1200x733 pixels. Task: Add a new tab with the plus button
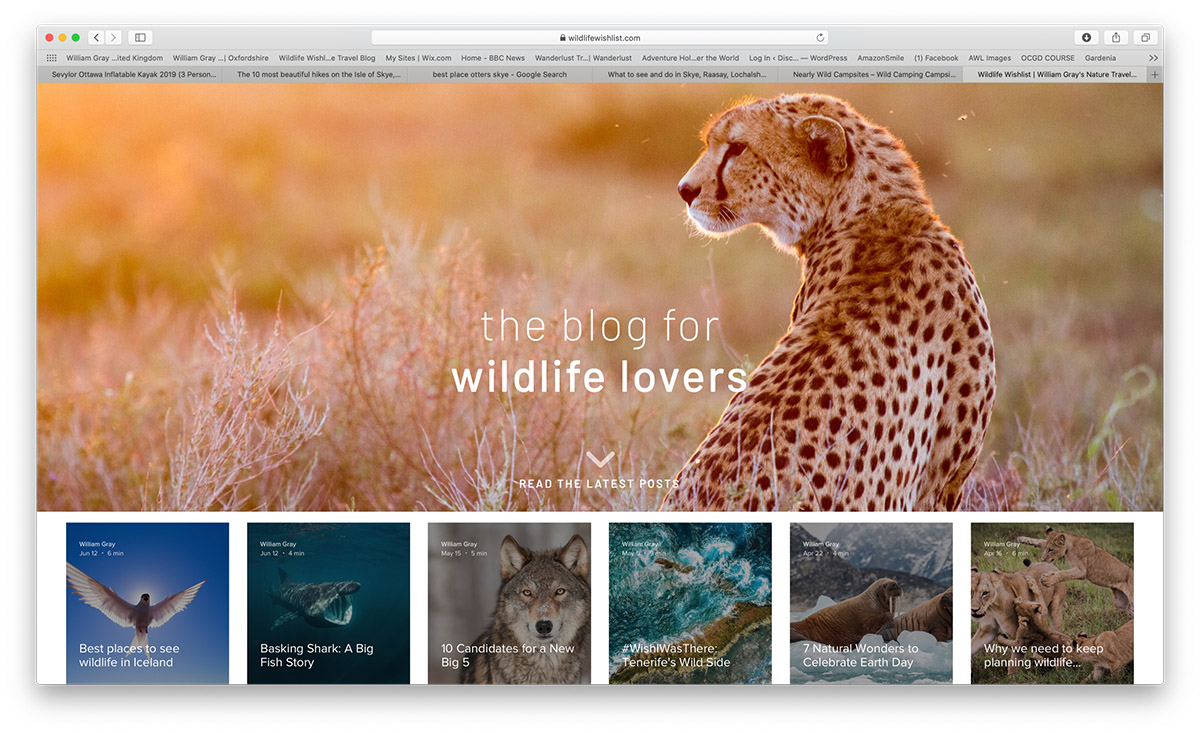click(x=1155, y=74)
